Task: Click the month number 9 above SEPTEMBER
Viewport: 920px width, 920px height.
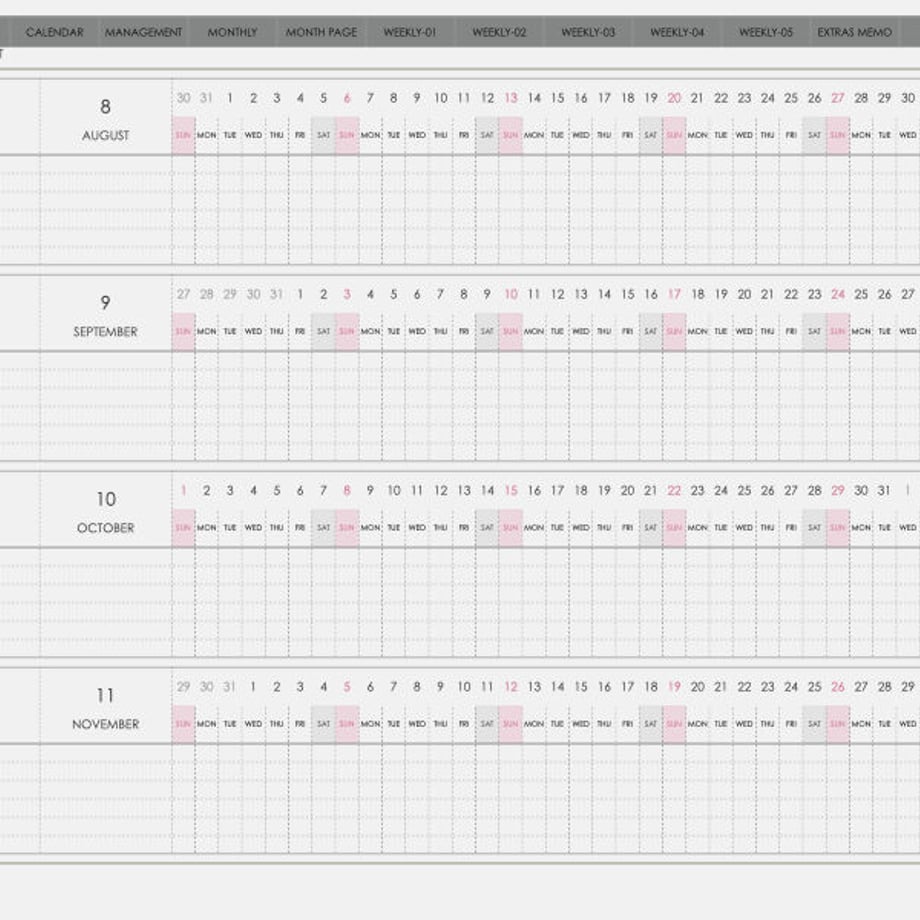Action: coord(106,303)
